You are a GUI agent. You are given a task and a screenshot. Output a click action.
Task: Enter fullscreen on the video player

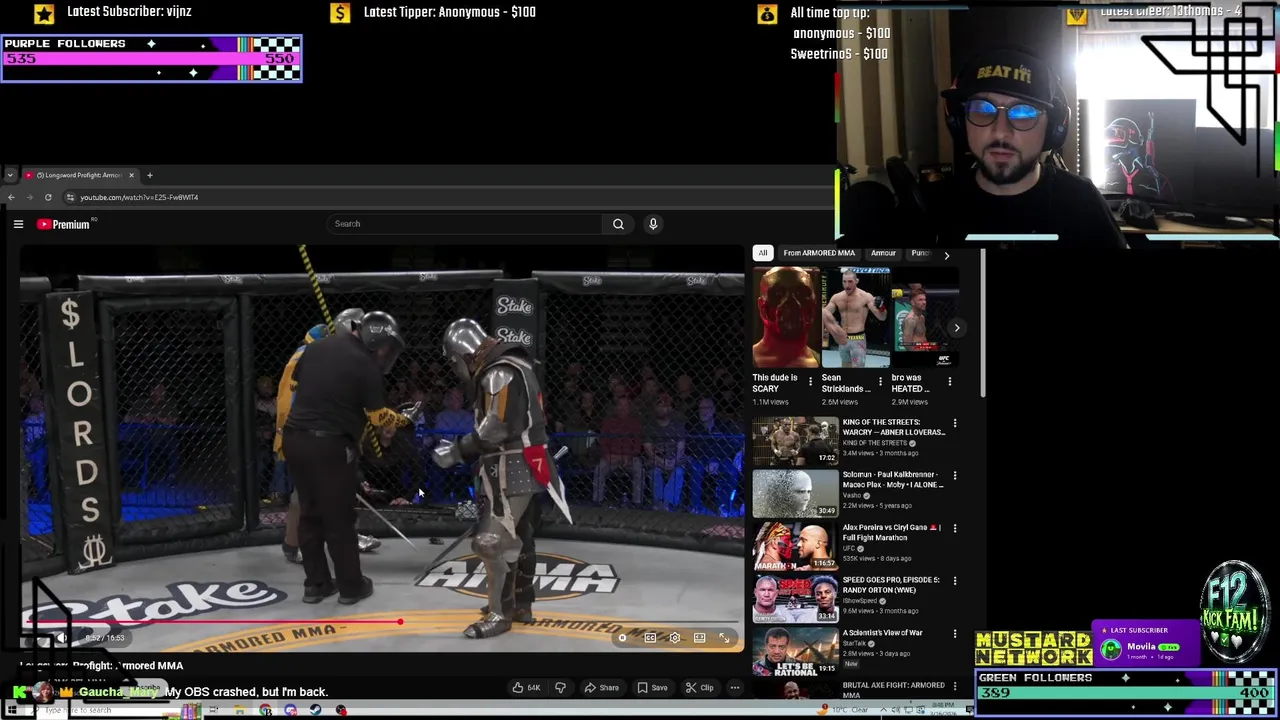[x=725, y=638]
